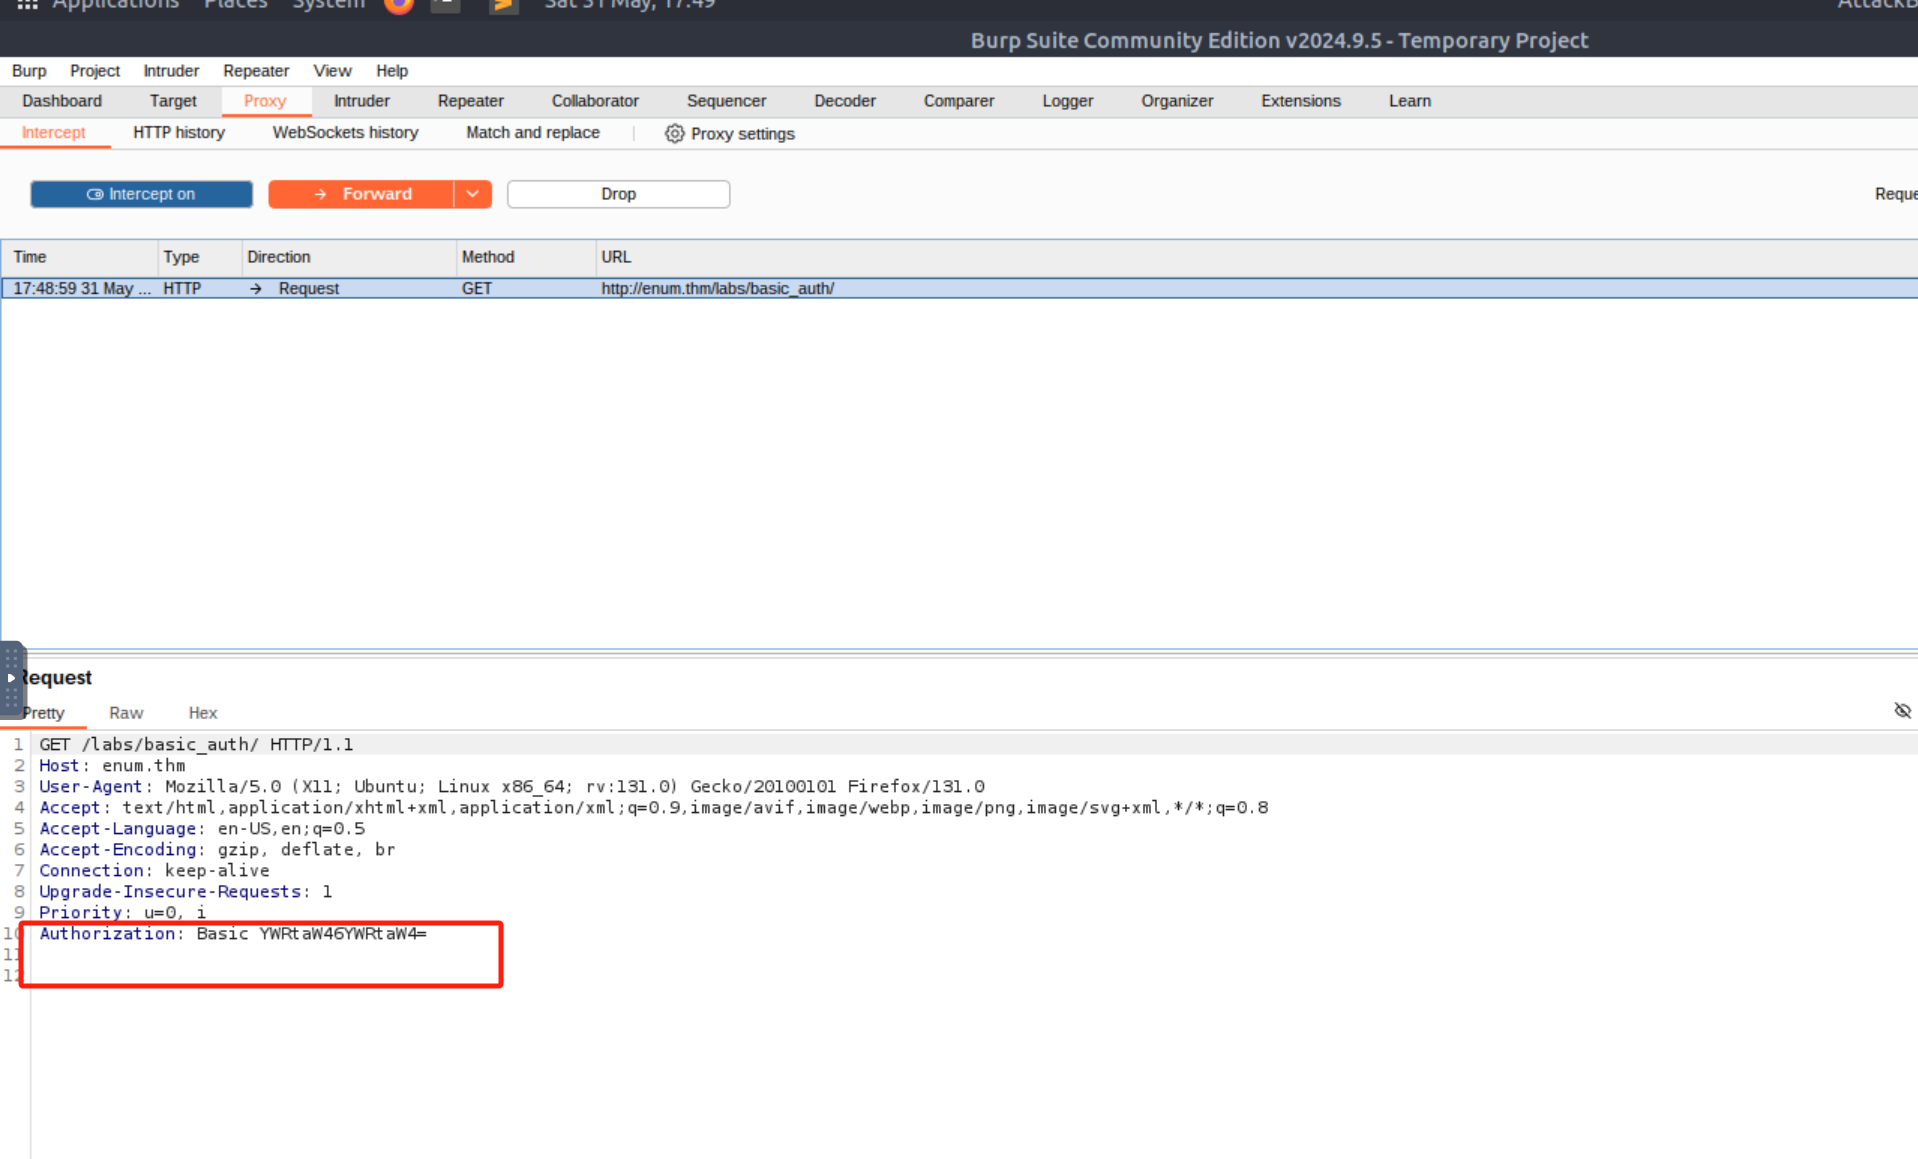Switch to the Intruder tool tab

[x=362, y=101]
